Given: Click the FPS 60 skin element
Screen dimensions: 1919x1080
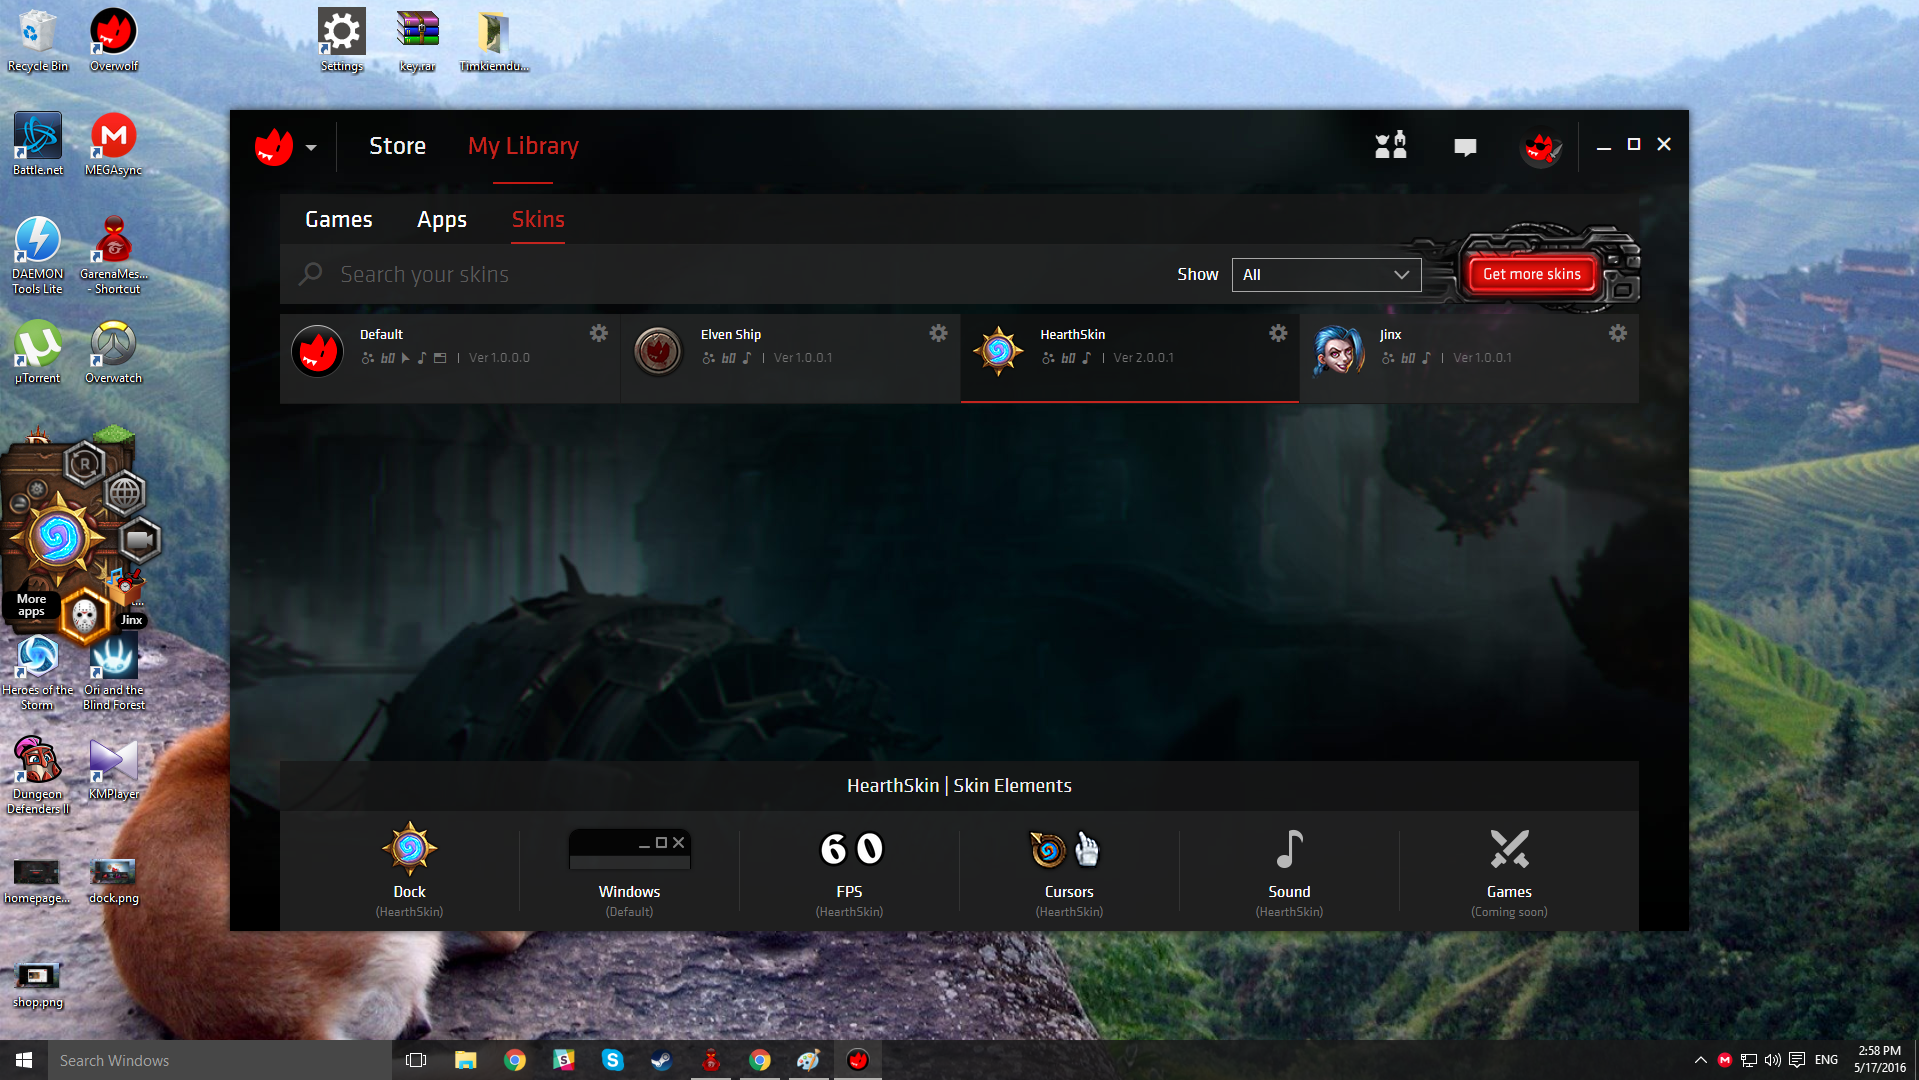Looking at the screenshot, I should coord(849,869).
